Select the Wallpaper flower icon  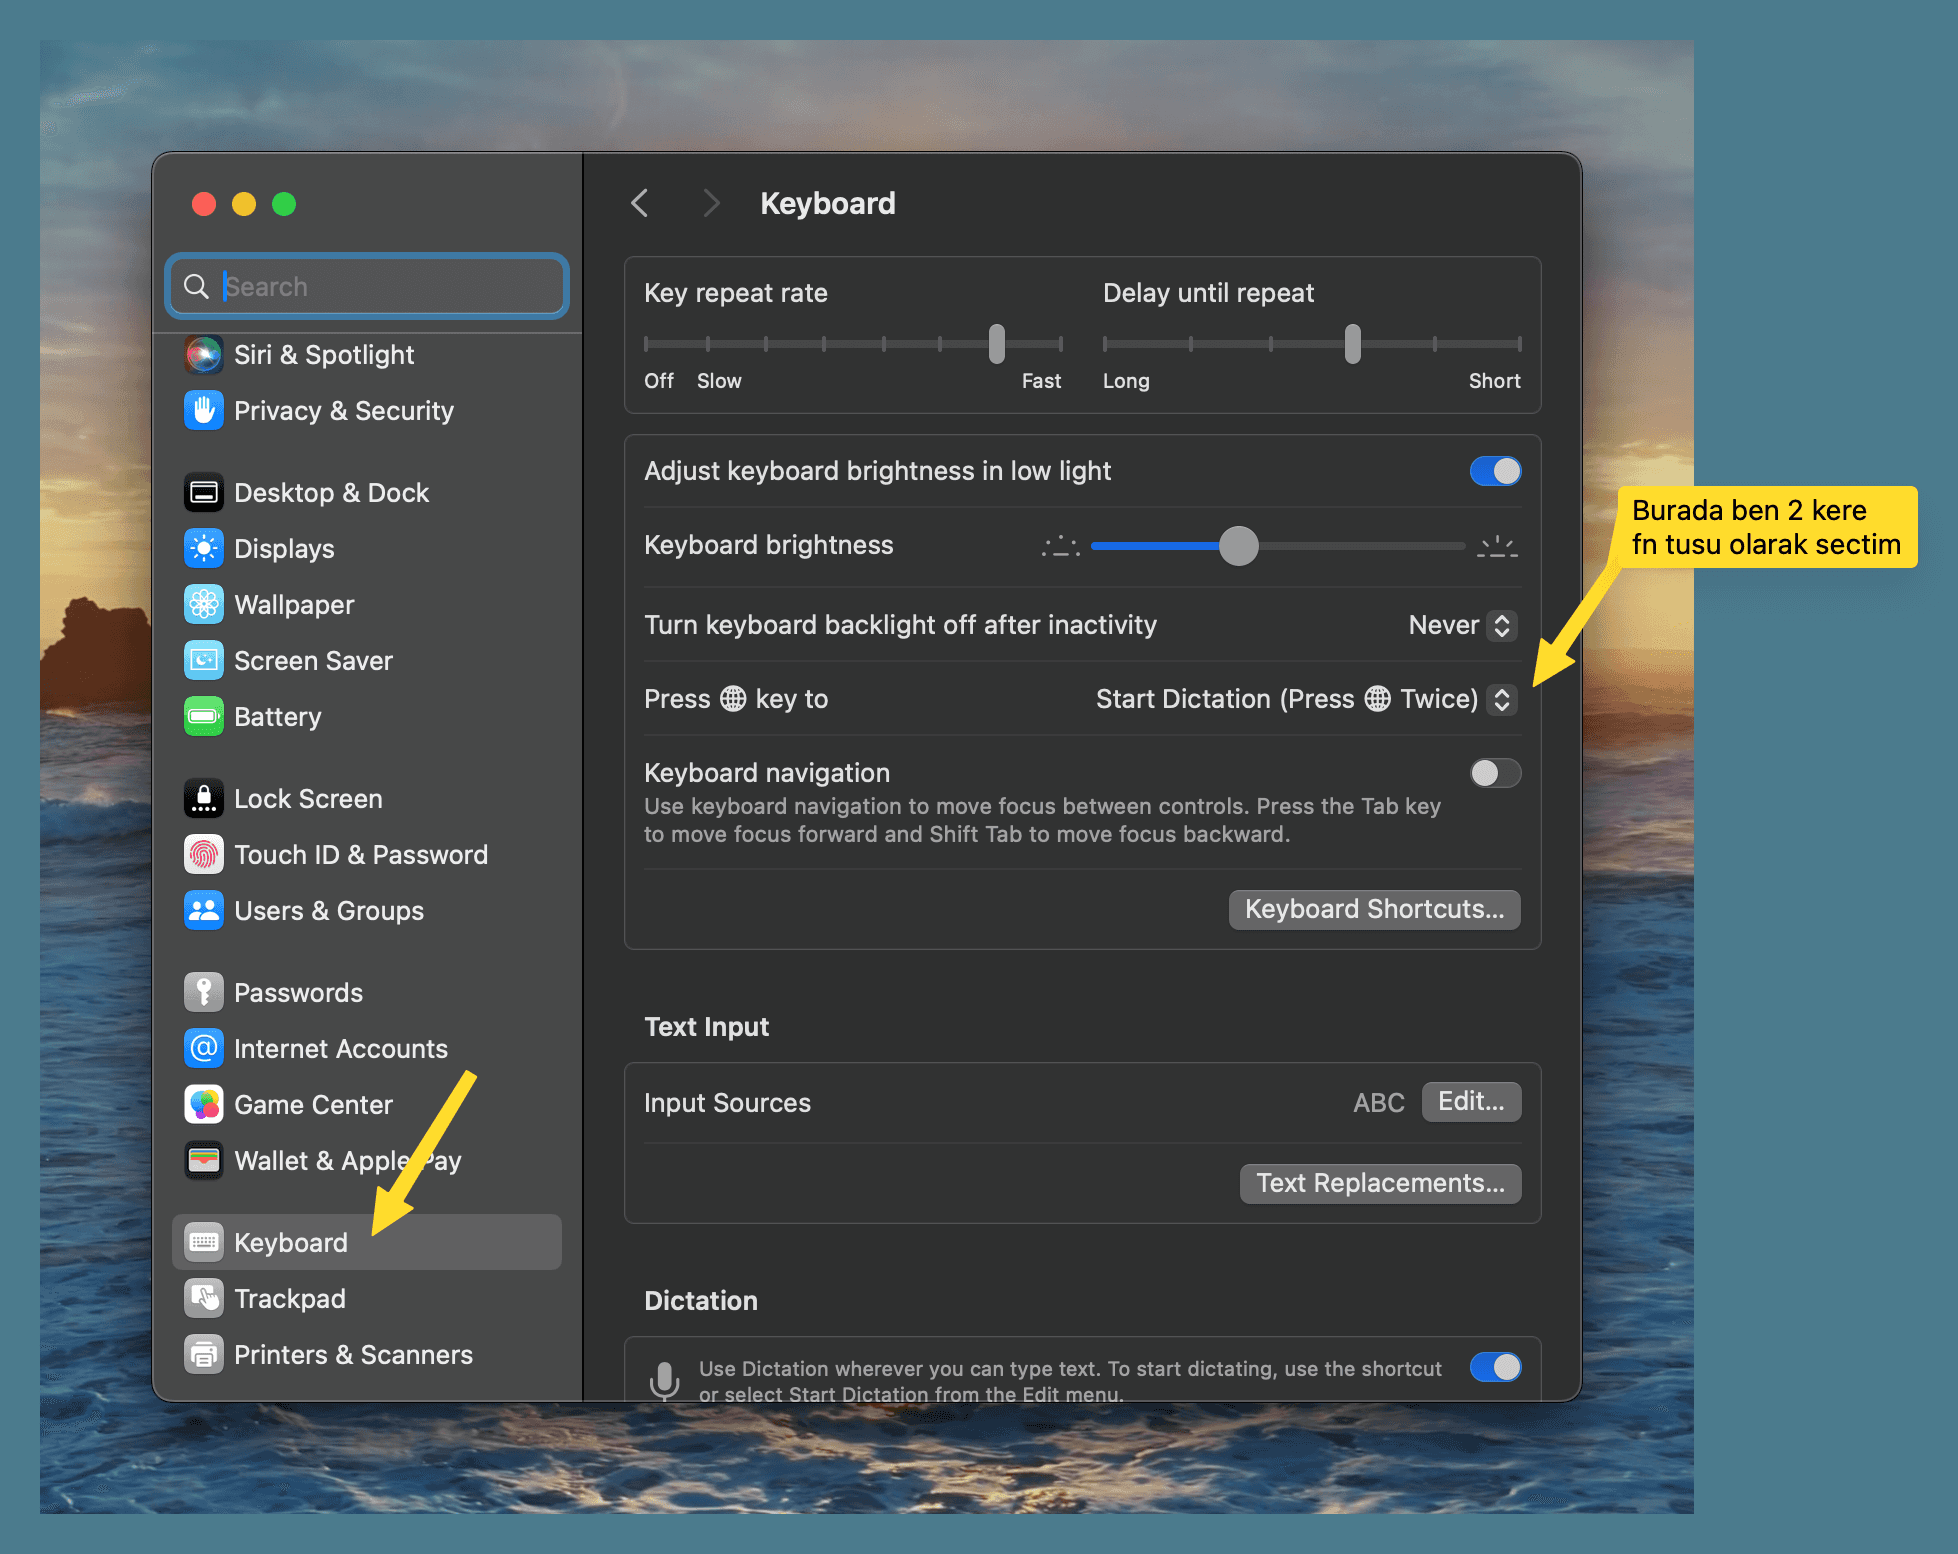tap(204, 605)
